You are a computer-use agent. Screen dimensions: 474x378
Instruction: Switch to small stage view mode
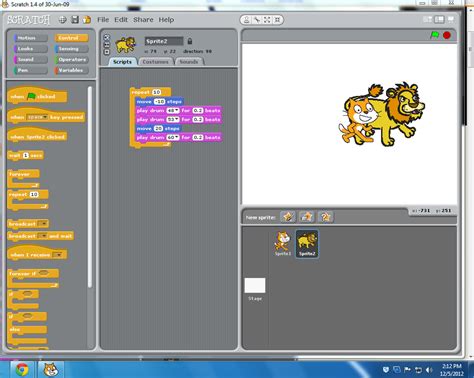[428, 20]
